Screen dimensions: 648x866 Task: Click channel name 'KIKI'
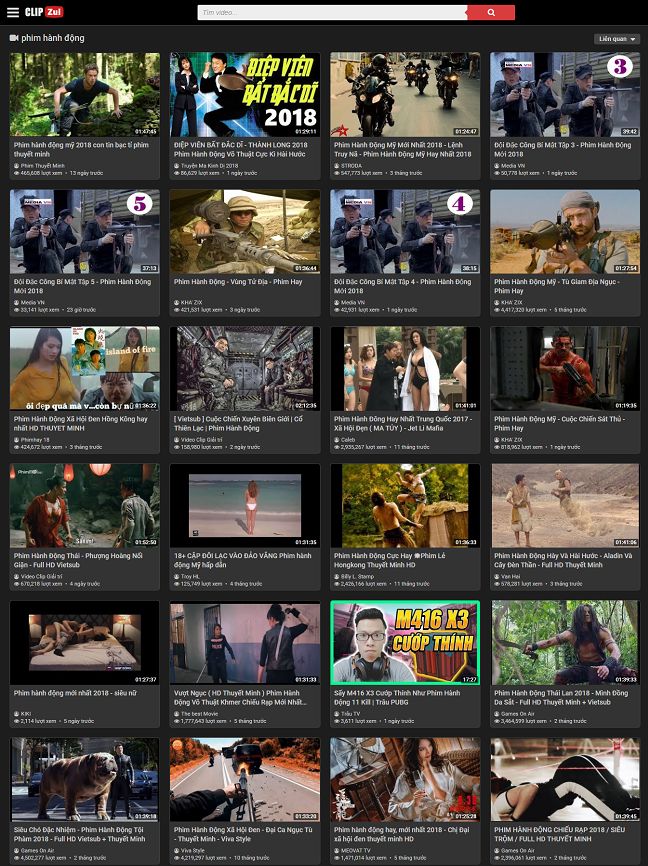pyautogui.click(x=26, y=714)
